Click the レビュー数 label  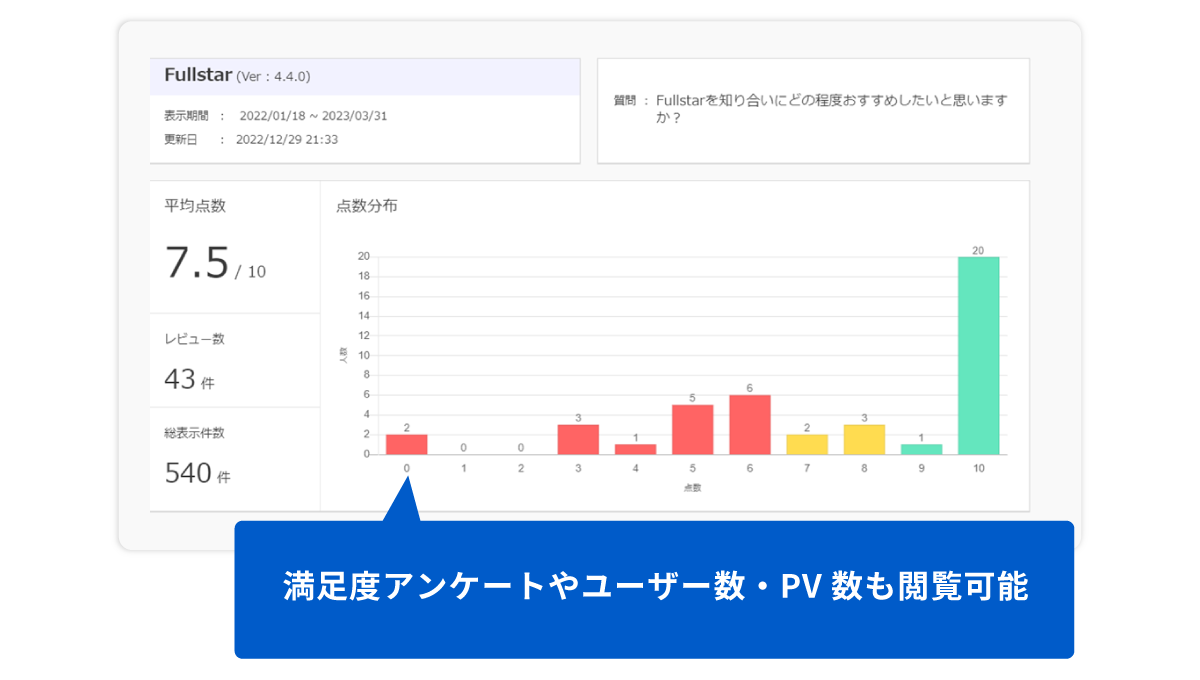194,340
